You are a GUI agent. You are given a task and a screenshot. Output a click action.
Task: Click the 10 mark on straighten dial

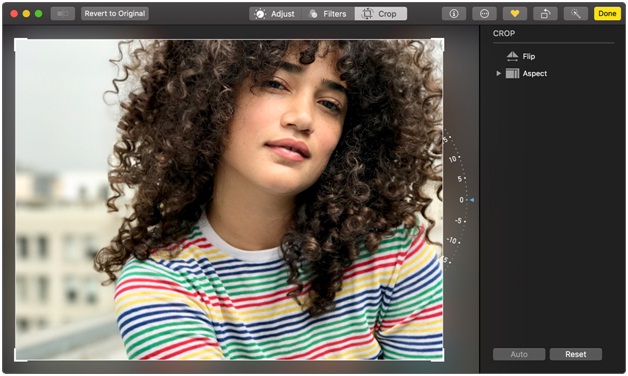(x=453, y=159)
